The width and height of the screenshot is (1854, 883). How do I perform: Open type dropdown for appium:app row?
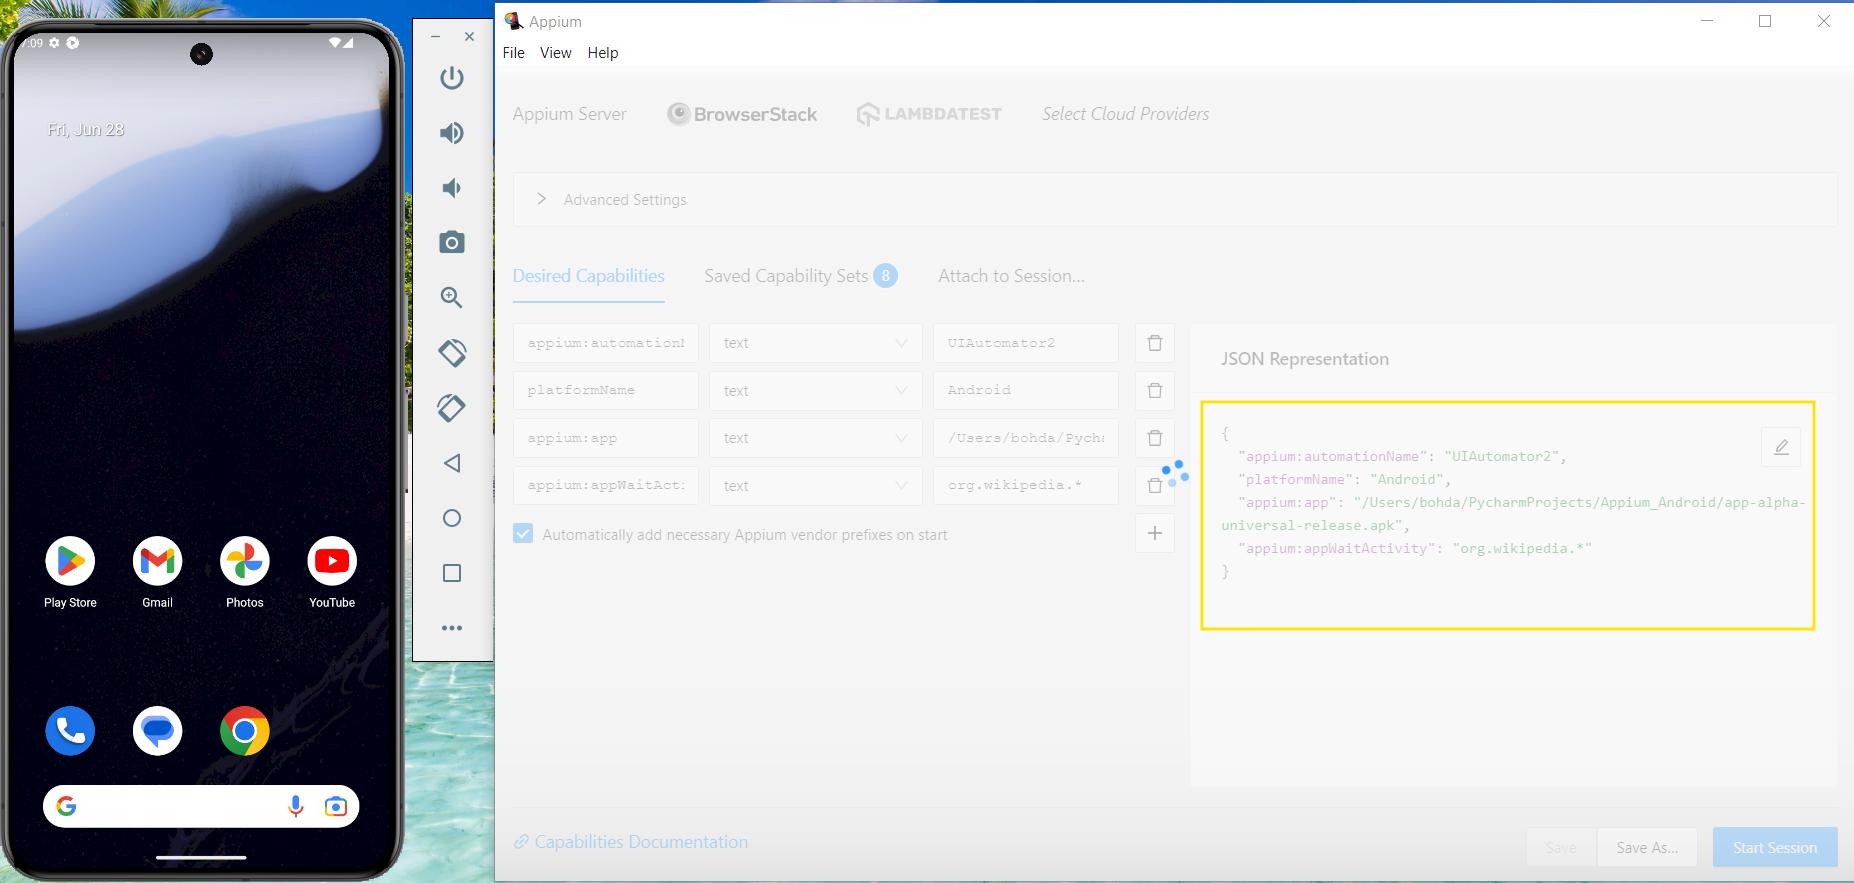(x=816, y=438)
